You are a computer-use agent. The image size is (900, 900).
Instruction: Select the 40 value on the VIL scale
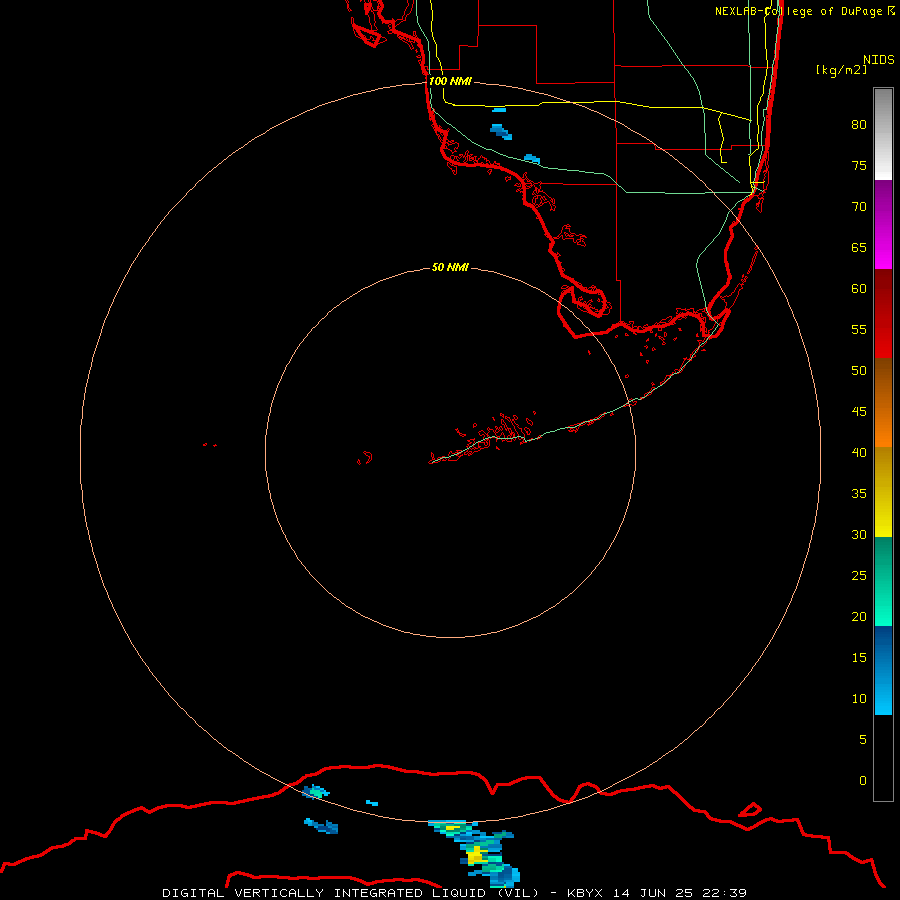point(859,452)
